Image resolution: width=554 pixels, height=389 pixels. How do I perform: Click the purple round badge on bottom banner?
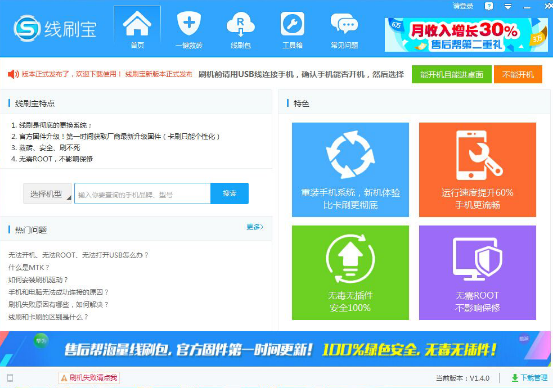click(x=524, y=338)
